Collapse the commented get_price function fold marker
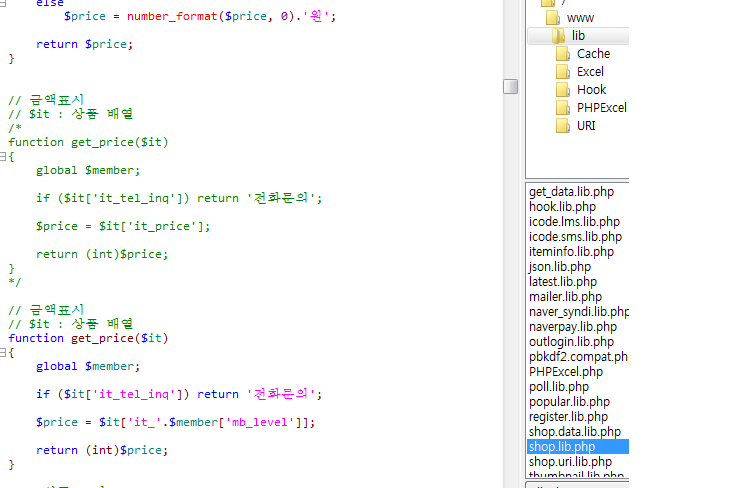737x488 pixels. tap(4, 157)
